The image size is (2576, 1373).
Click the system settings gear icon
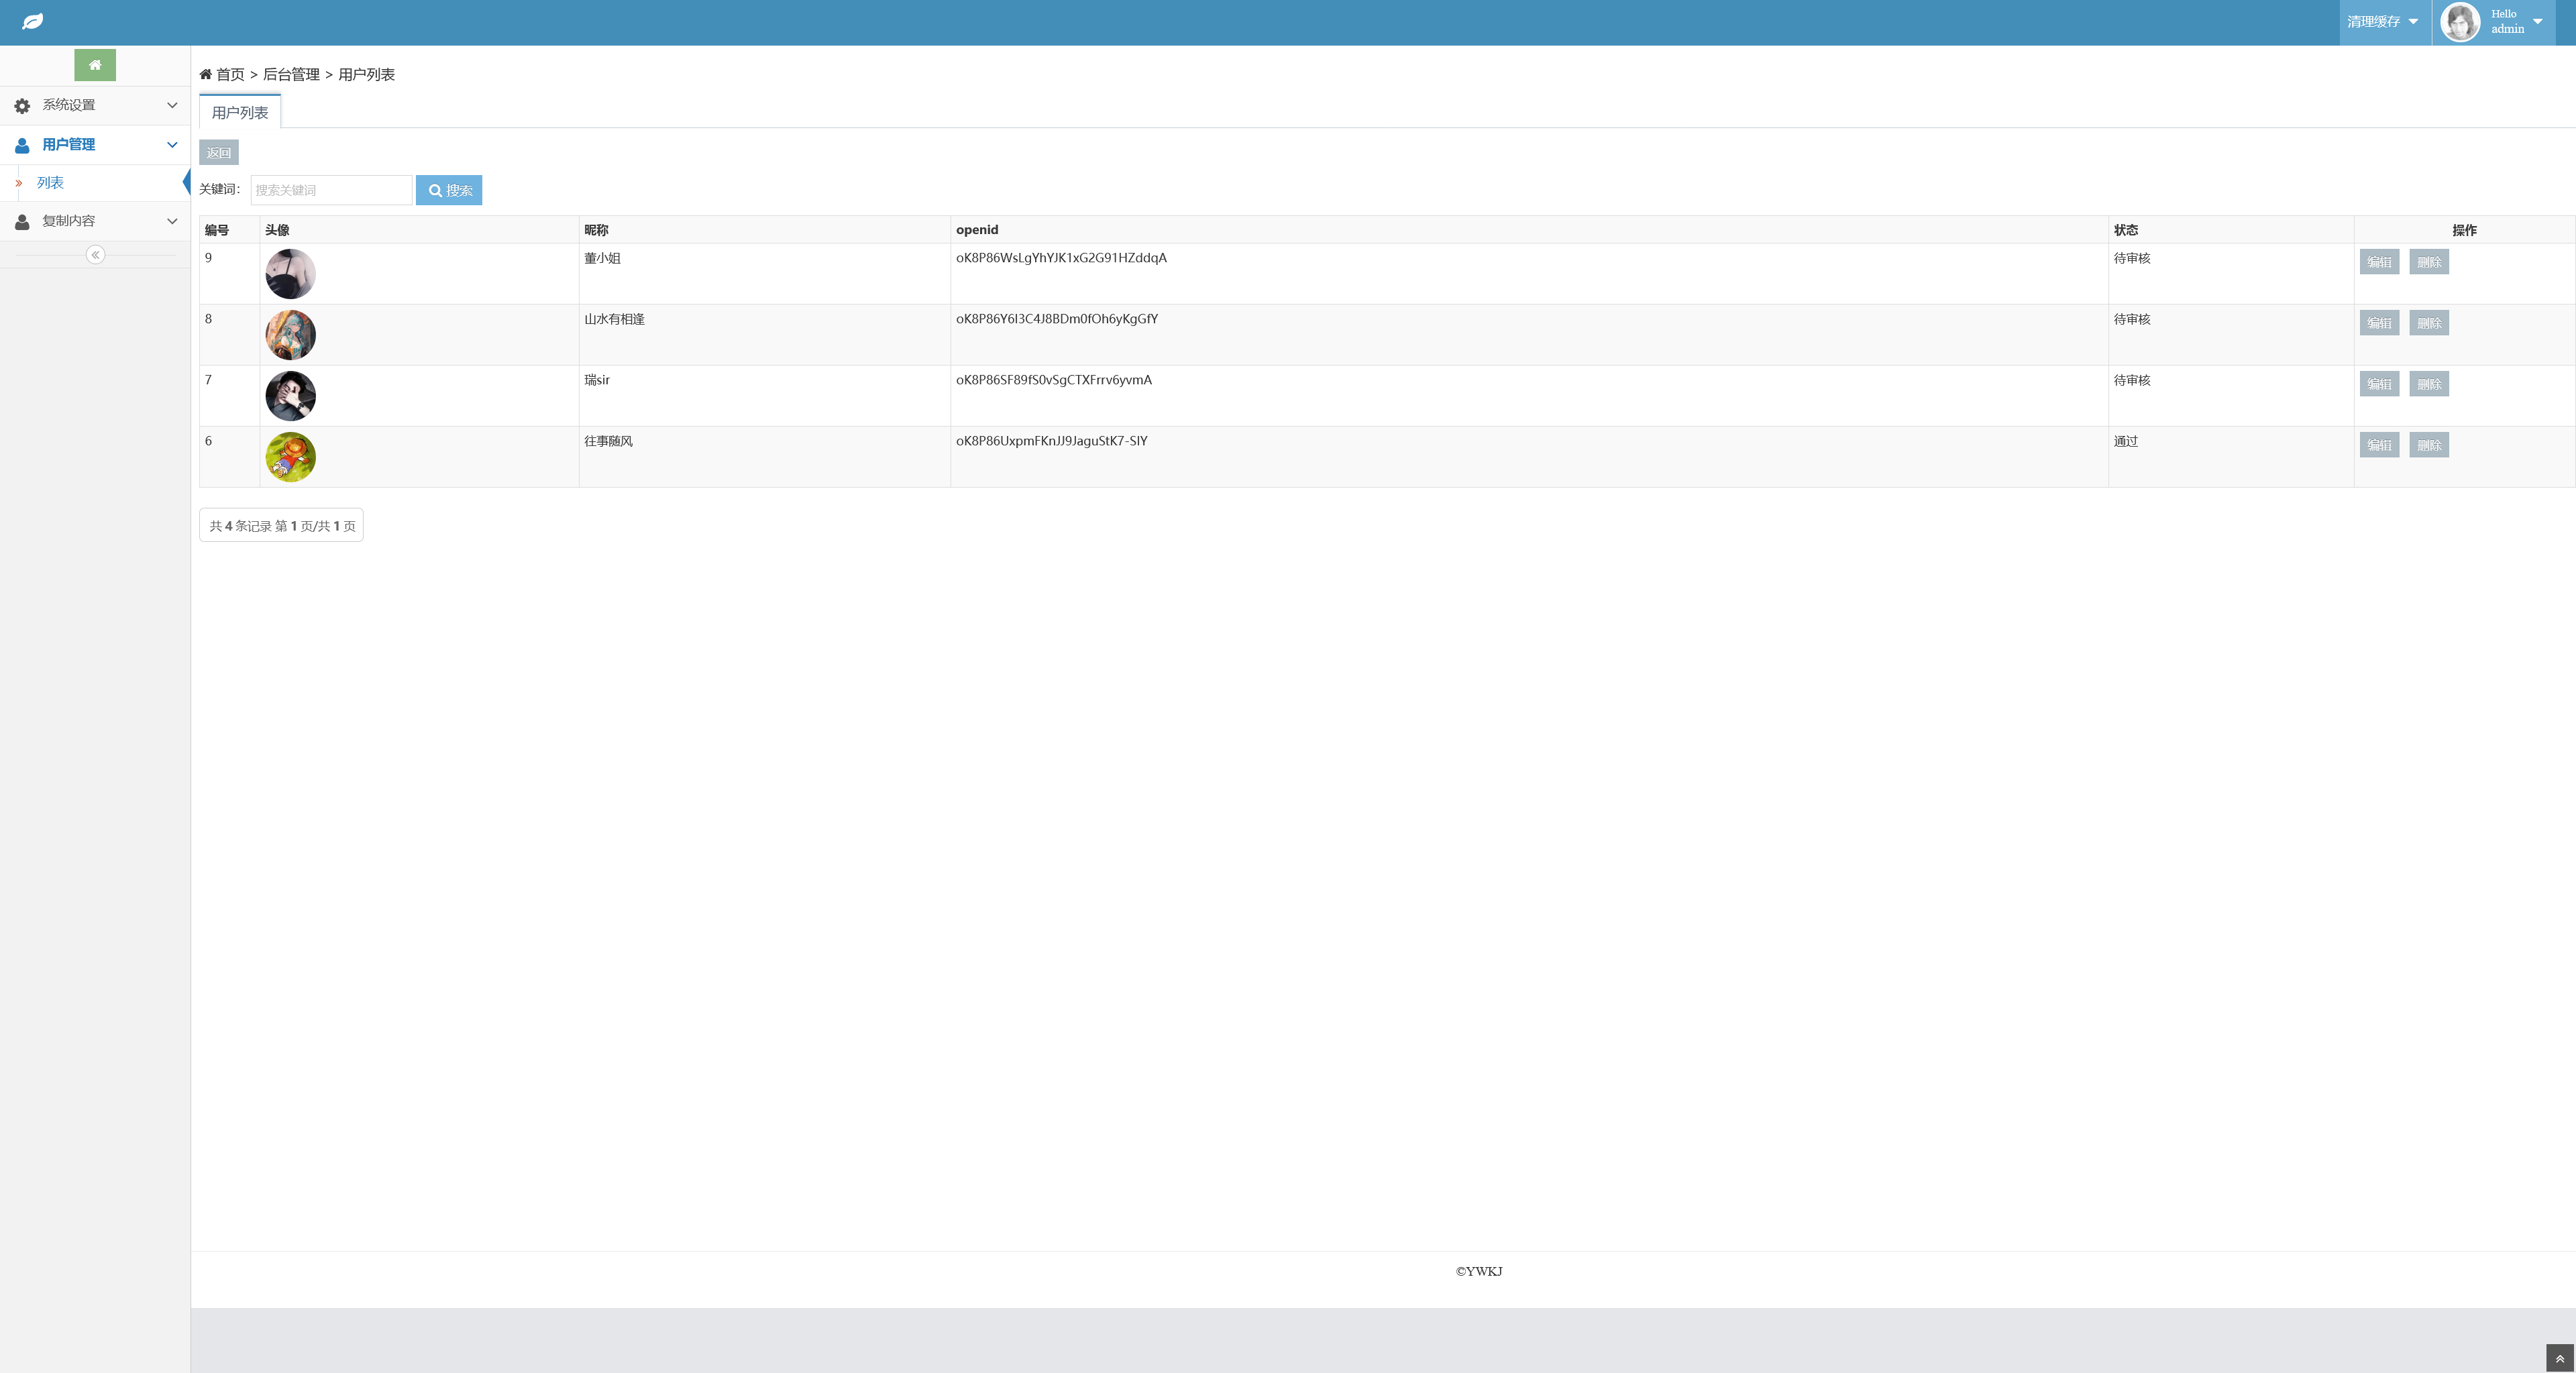22,105
